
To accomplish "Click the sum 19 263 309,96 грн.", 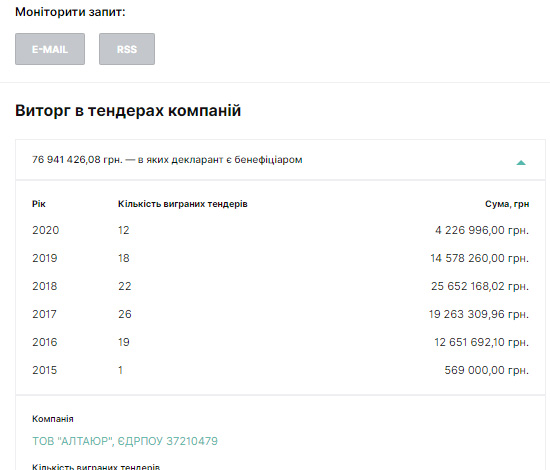I will pyautogui.click(x=479, y=314).
